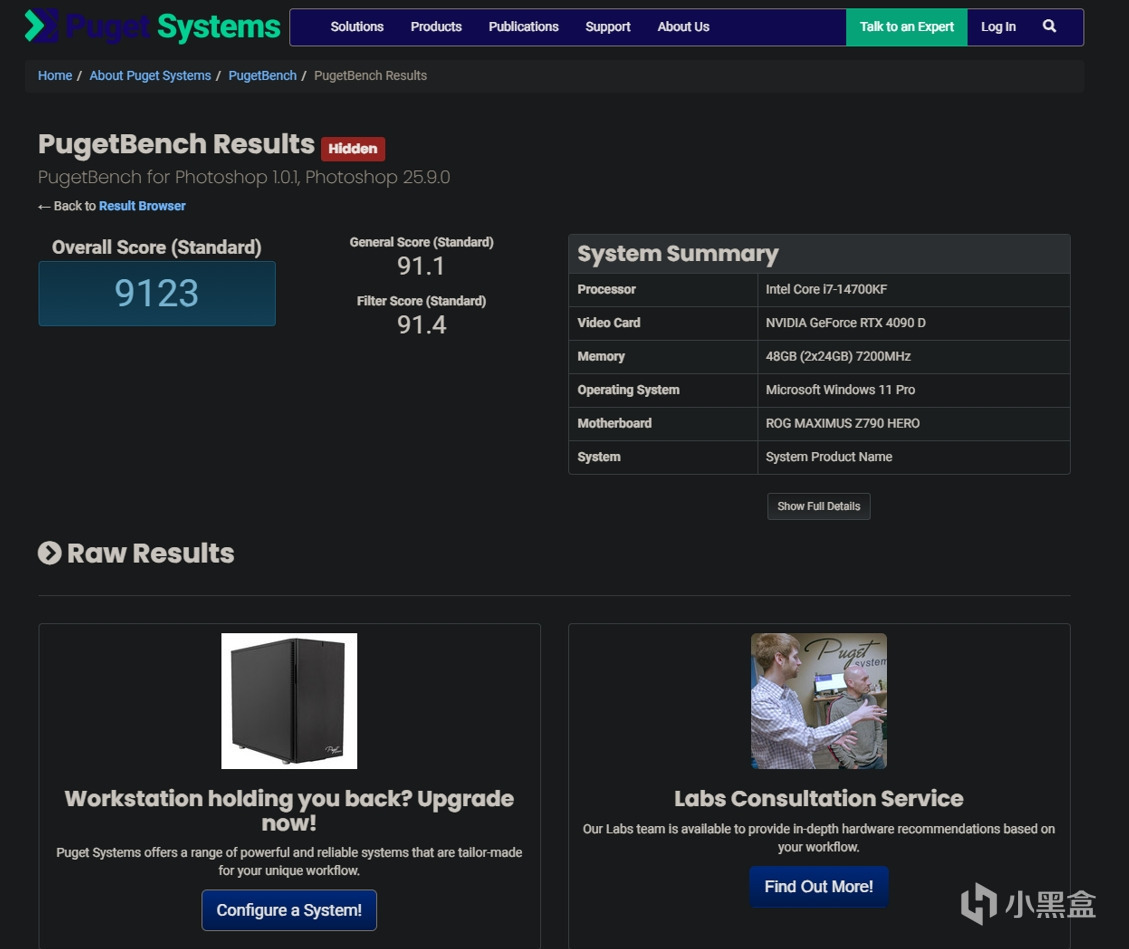The image size is (1129, 949).
Task: Expand the Raw Results section arrow
Action: [x=50, y=553]
